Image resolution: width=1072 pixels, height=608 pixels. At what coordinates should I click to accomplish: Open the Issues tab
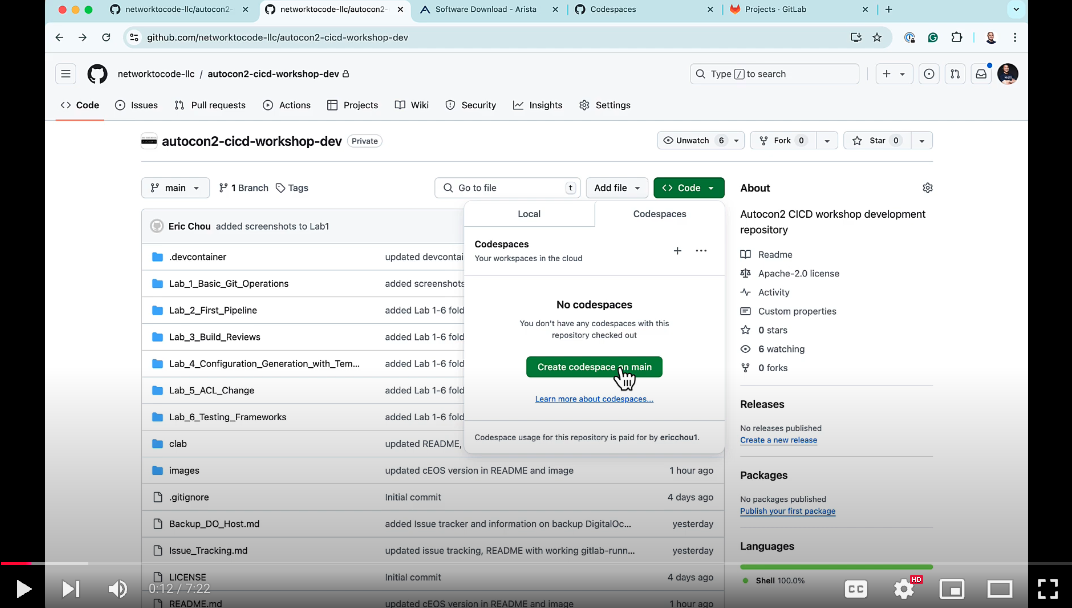click(x=137, y=105)
